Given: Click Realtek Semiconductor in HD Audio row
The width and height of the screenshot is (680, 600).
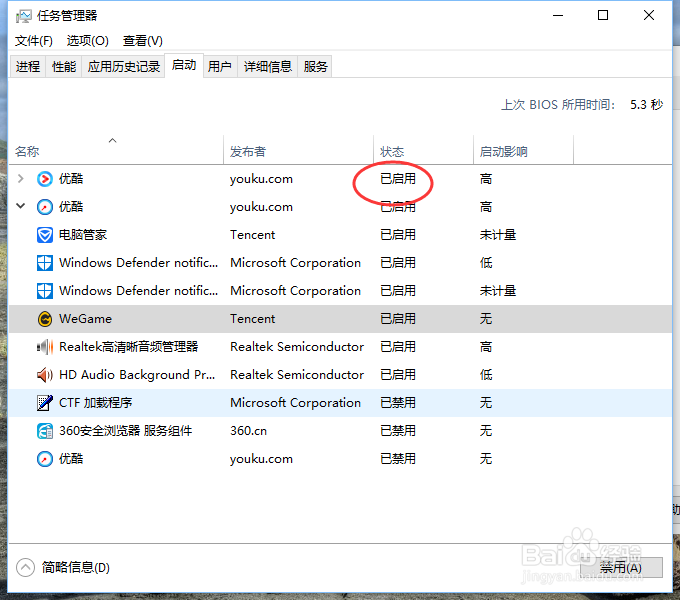Looking at the screenshot, I should (297, 375).
